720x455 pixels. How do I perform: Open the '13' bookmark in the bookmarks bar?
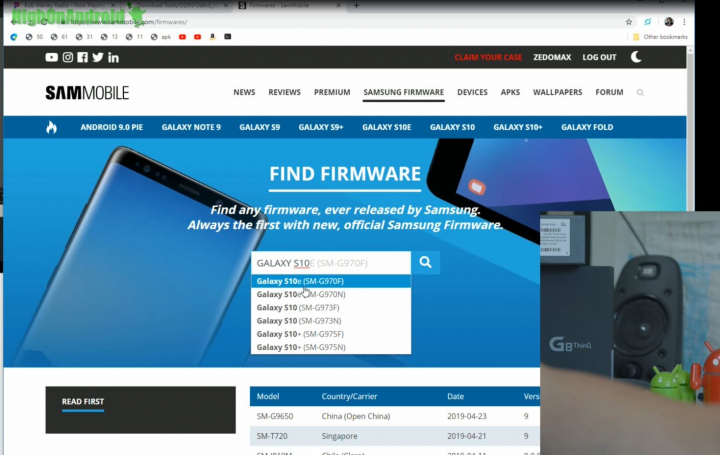point(109,37)
